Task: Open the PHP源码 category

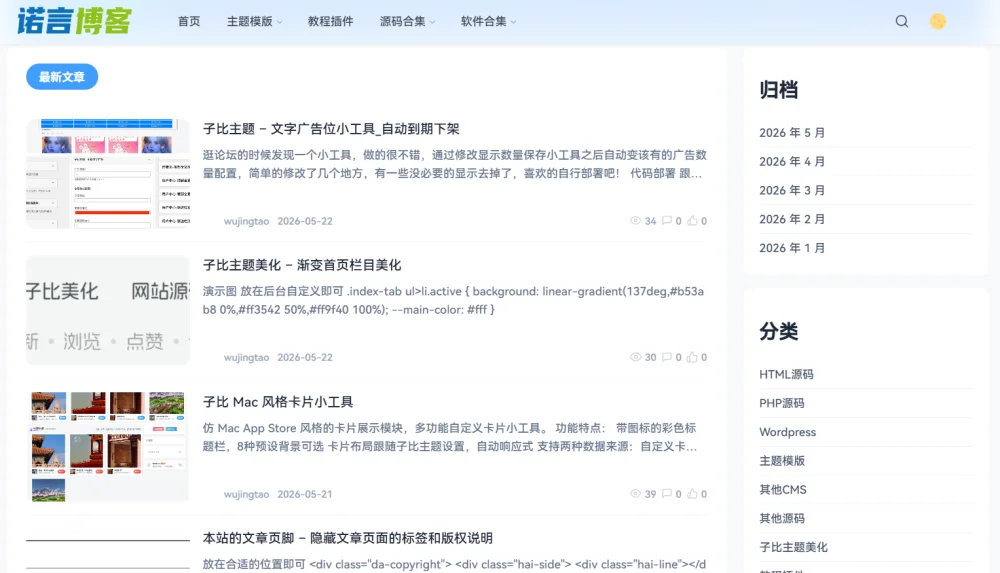Action: (782, 403)
